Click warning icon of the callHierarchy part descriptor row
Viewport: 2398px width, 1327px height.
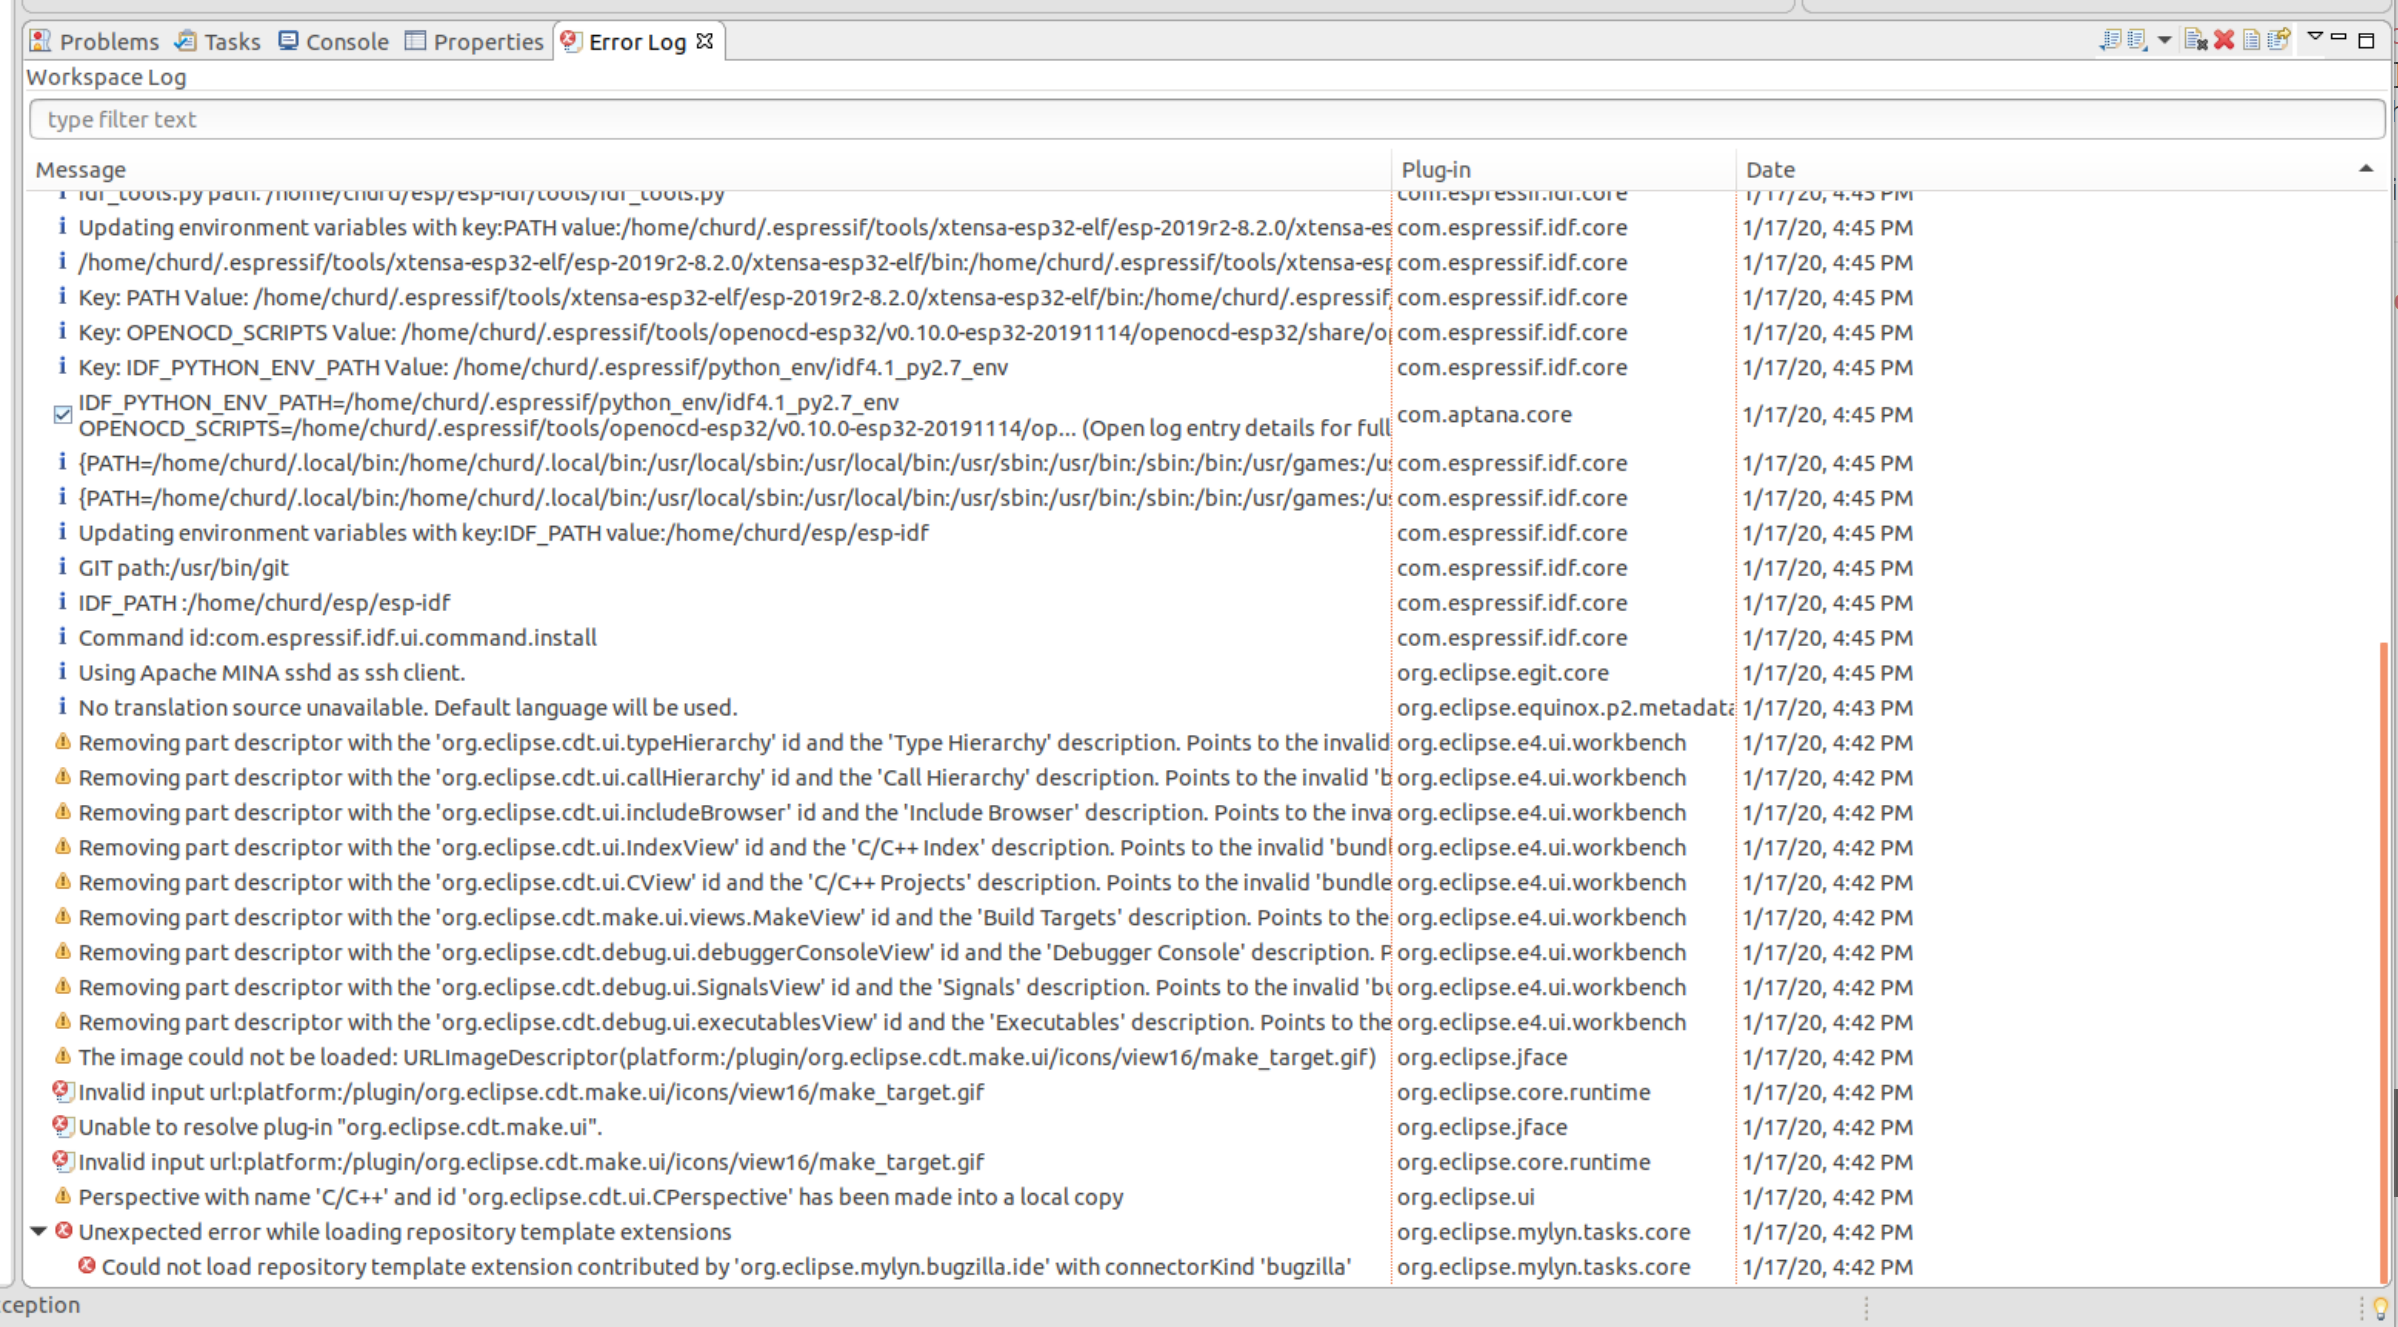pos(62,777)
